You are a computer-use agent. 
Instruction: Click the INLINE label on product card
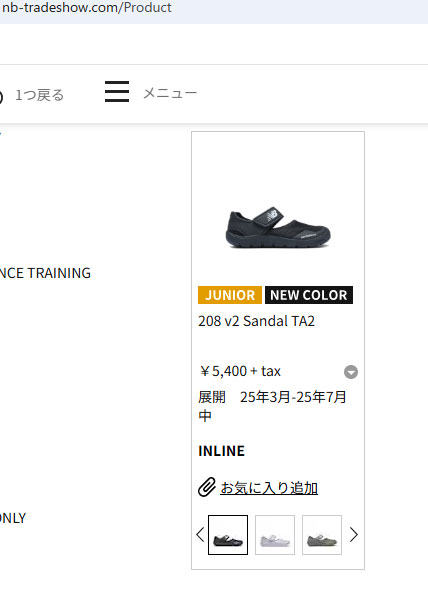[222, 451]
